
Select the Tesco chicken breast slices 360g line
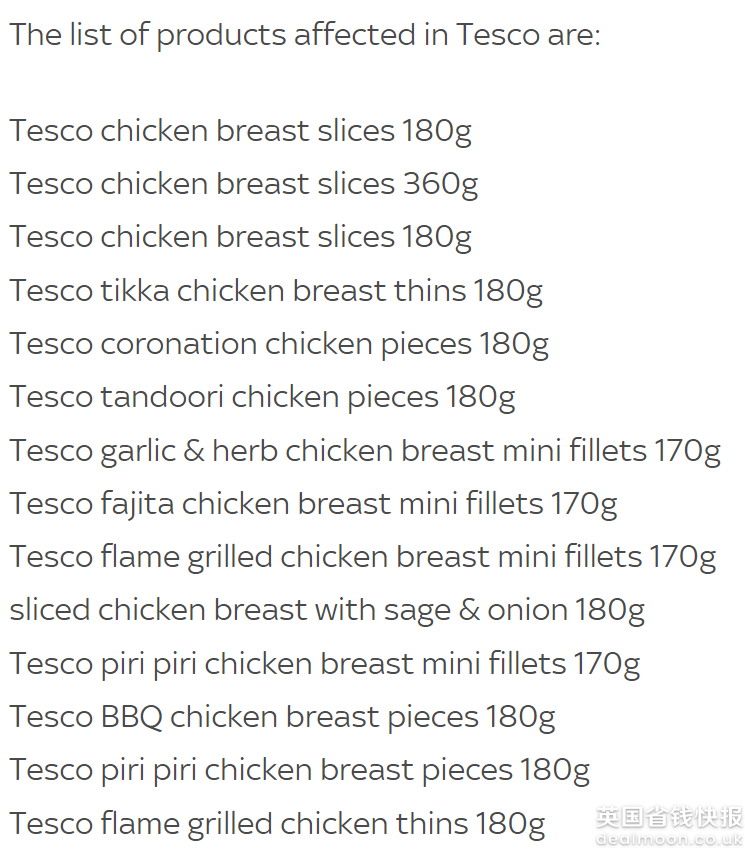pos(244,185)
